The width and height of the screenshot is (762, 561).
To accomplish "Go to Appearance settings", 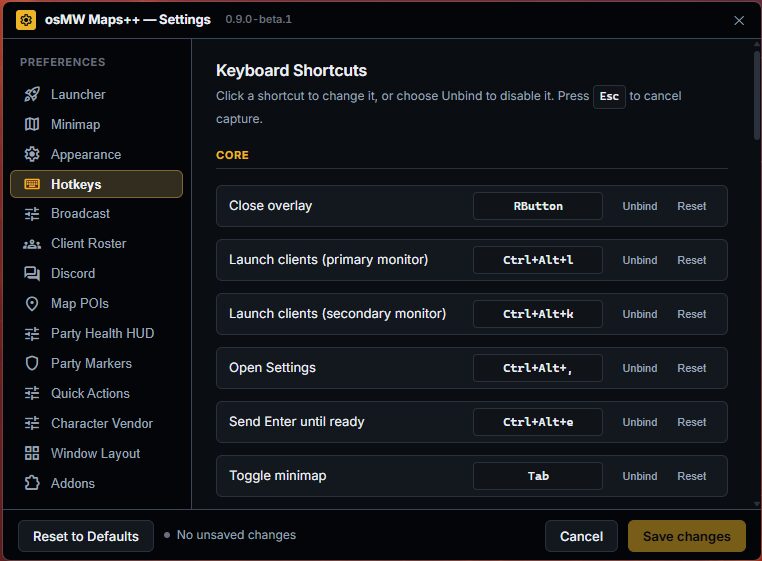I will tap(96, 154).
